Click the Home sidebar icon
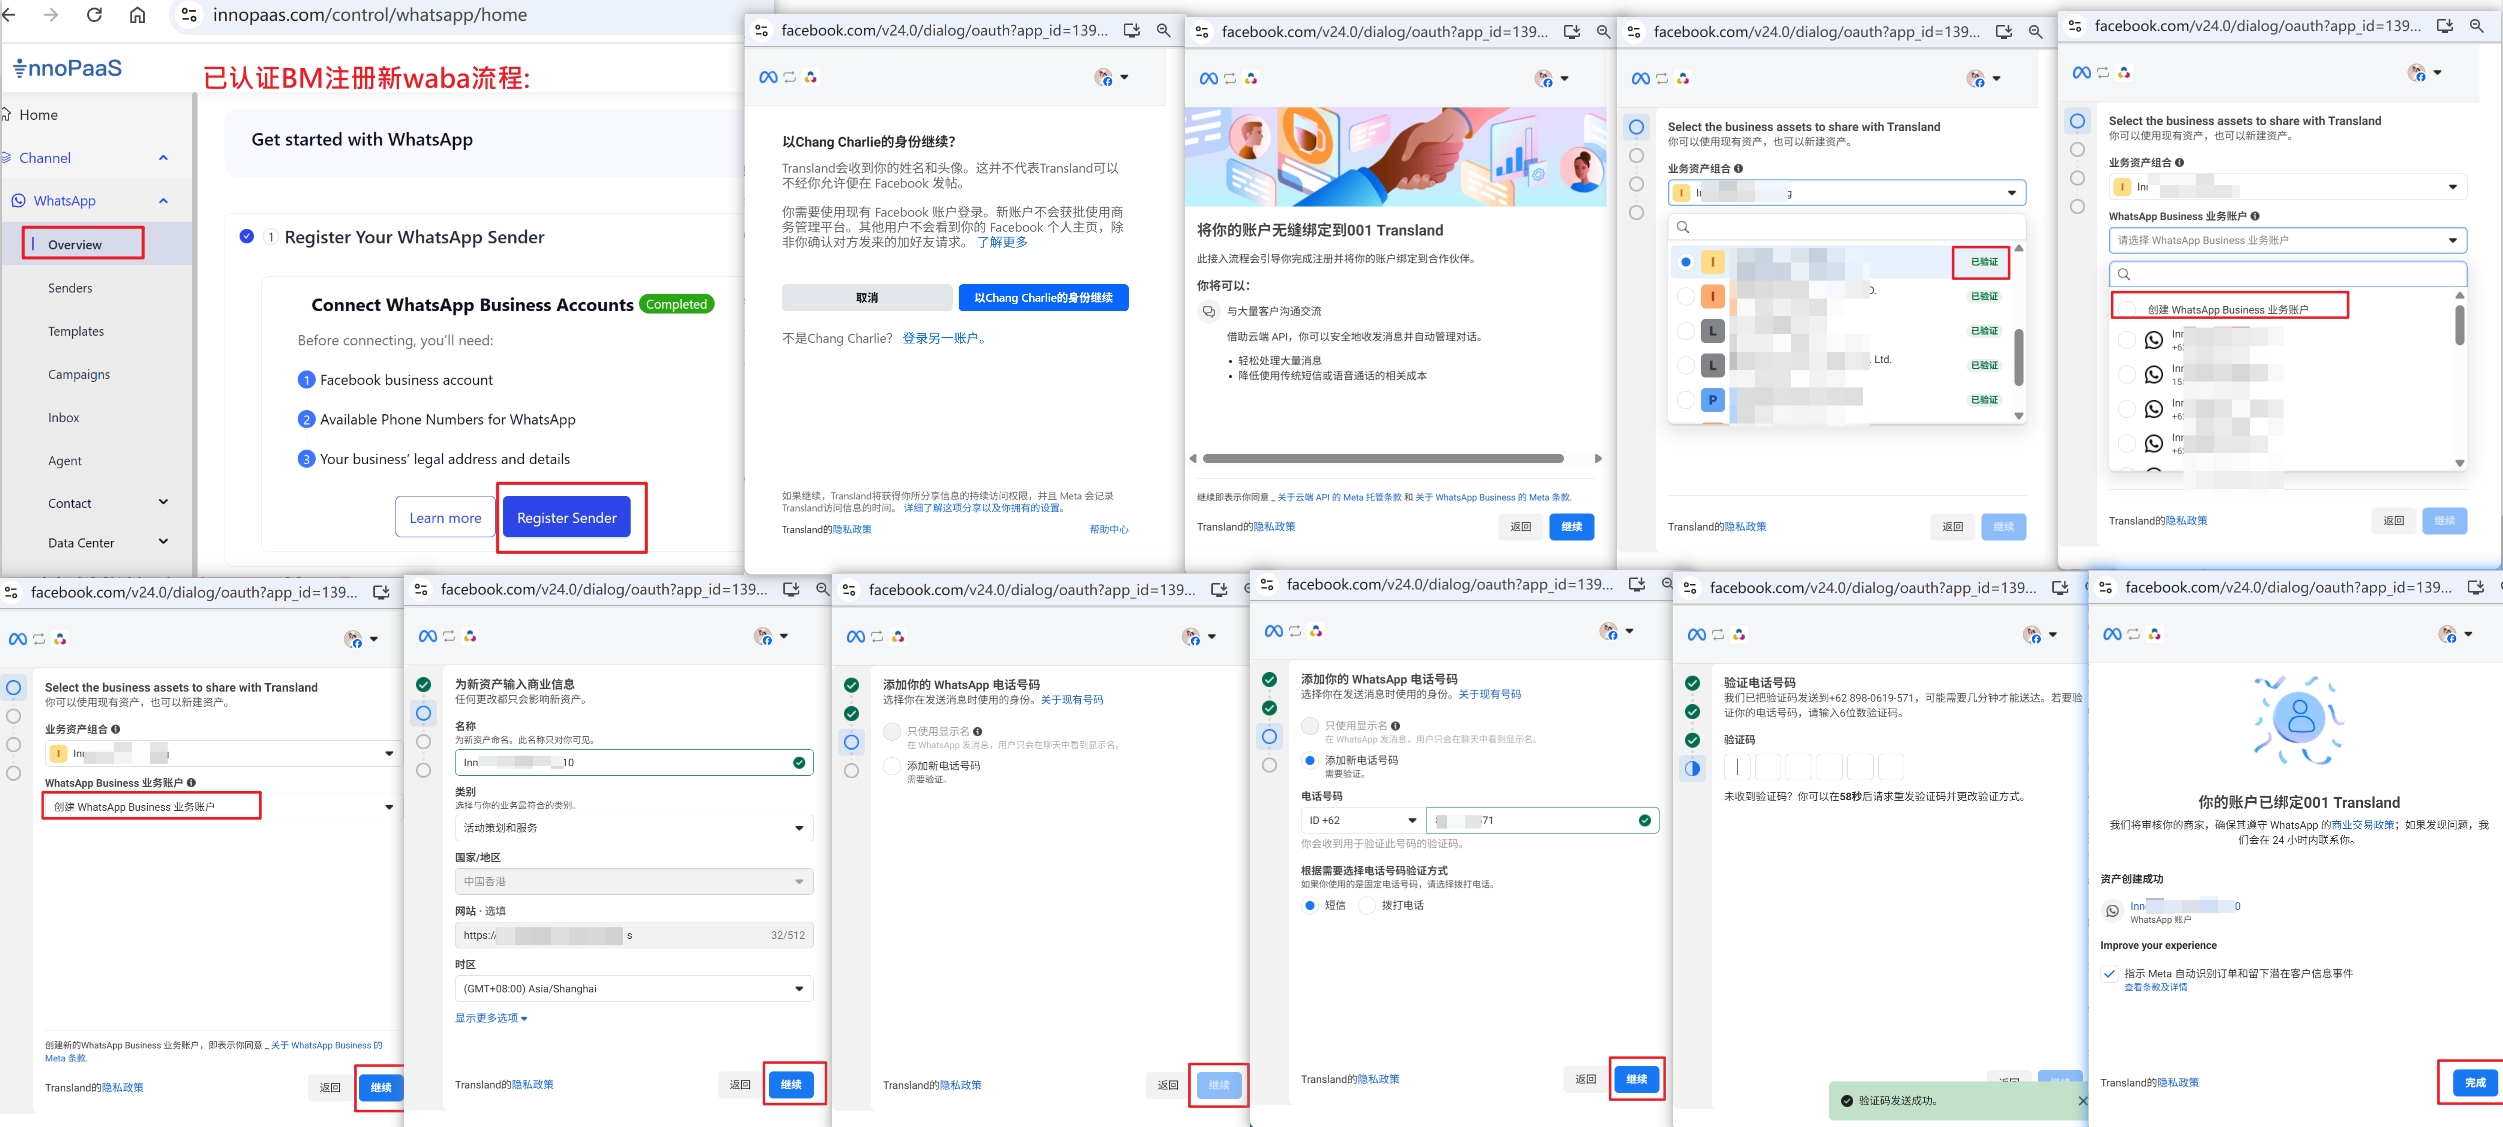 click(x=6, y=115)
